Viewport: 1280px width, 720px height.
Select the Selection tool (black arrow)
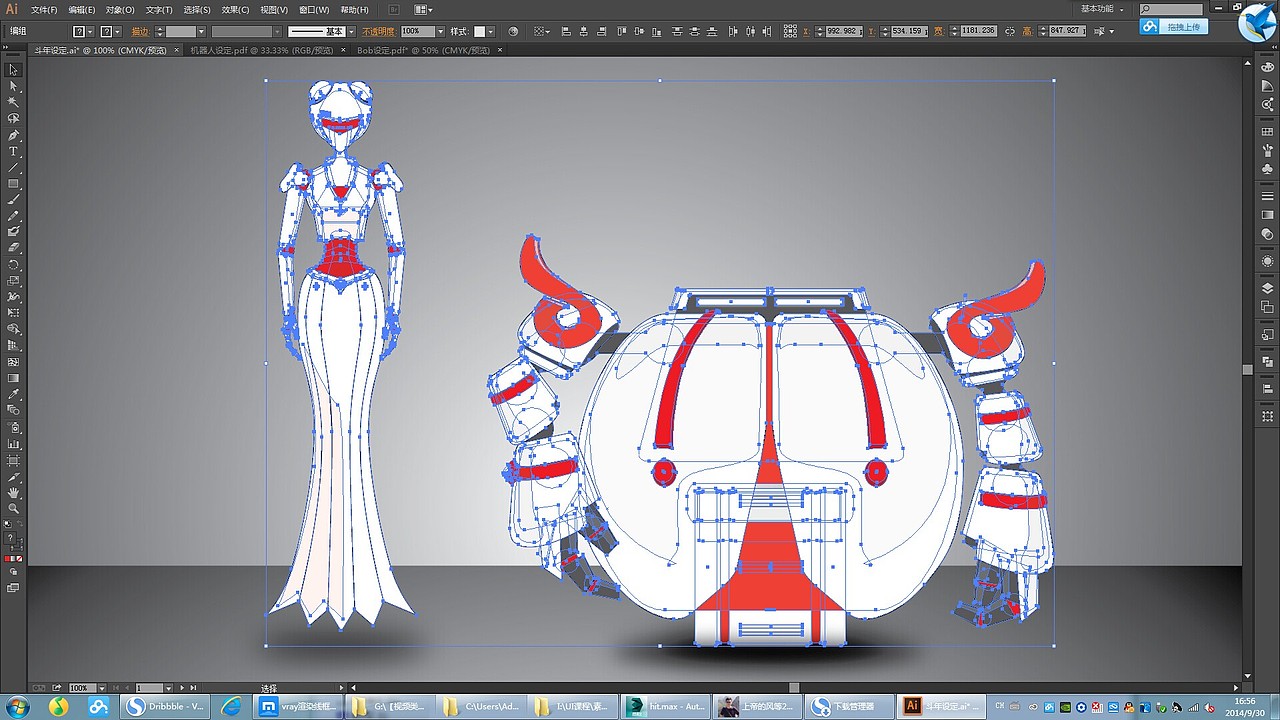pos(14,70)
